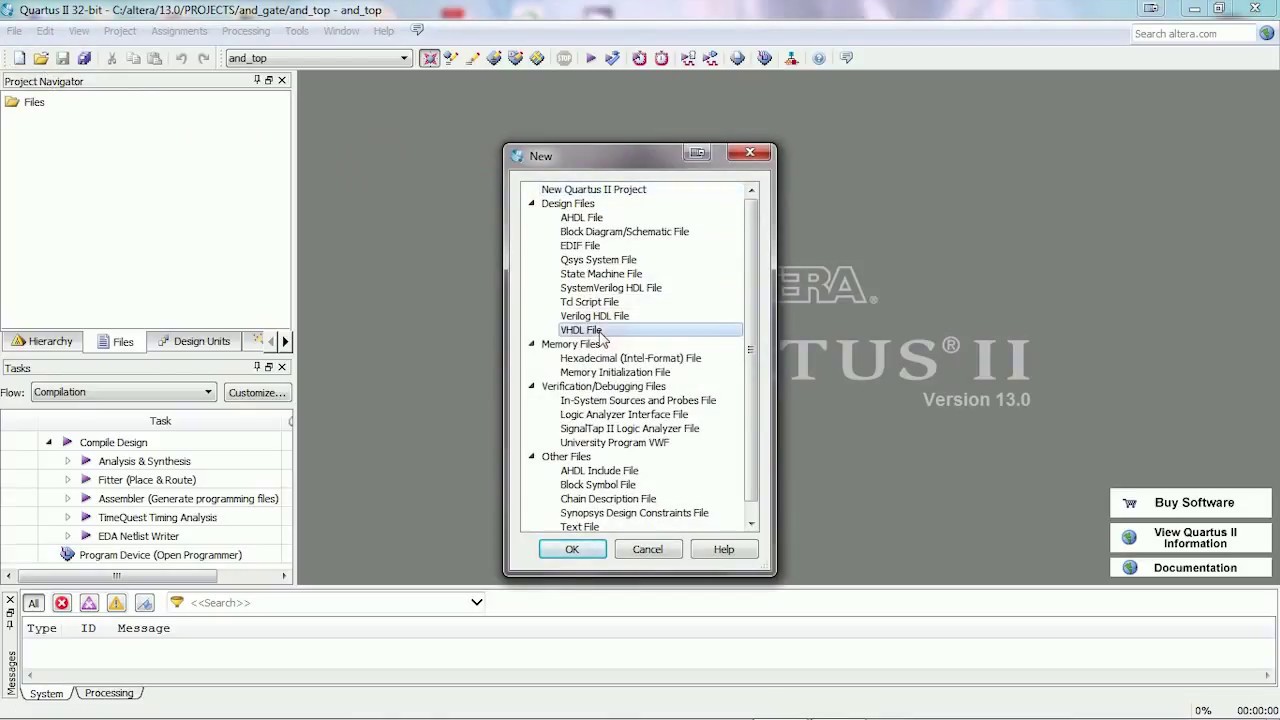Viewport: 1280px width, 720px height.
Task: Click the Stop Processing icon
Action: pos(564,58)
